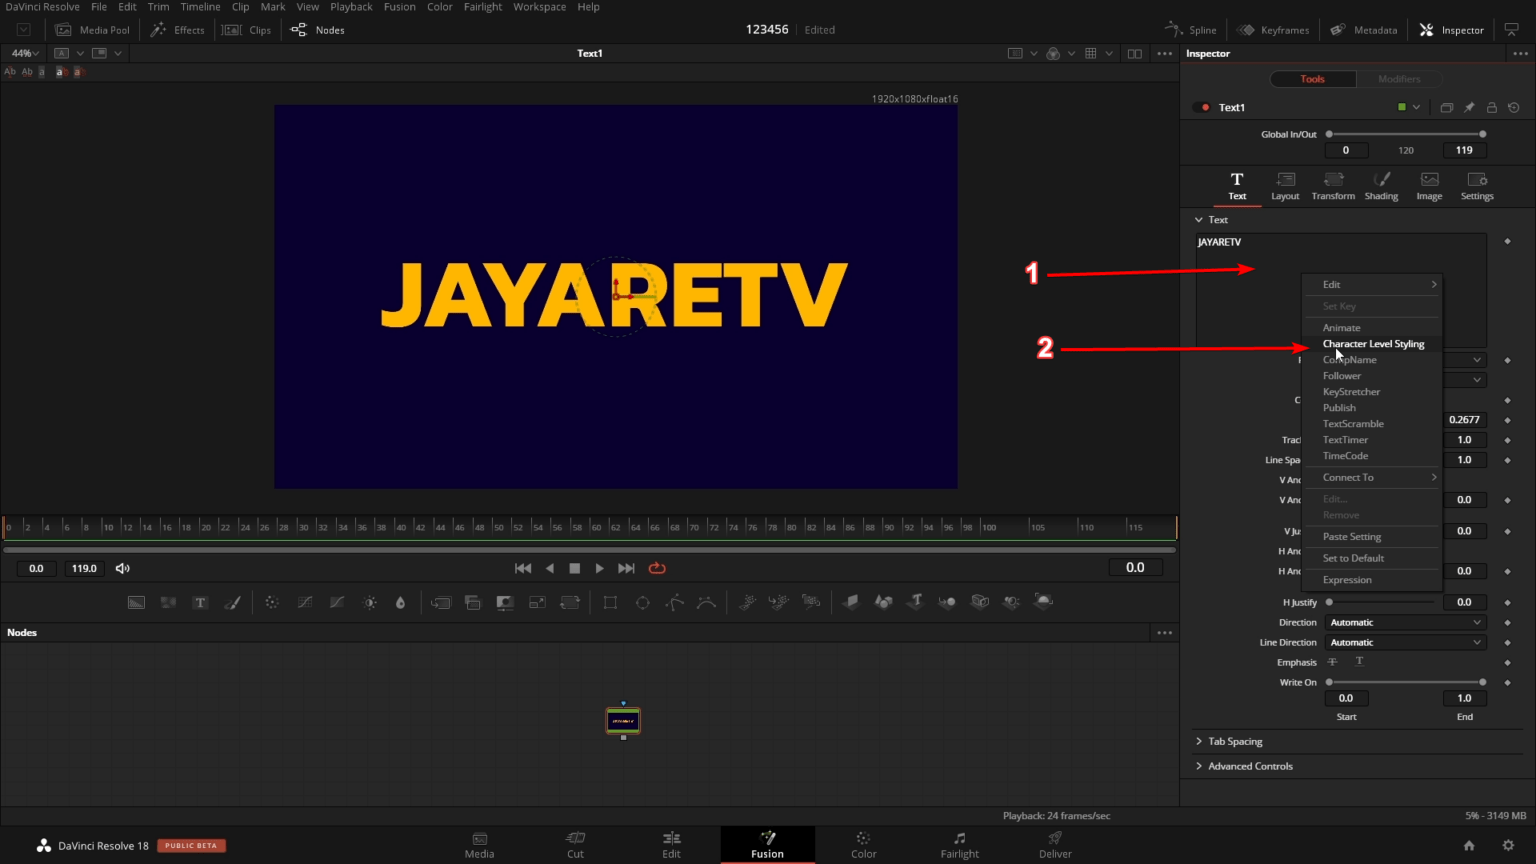Toggle the speaker mute icon below the viewer

122,568
